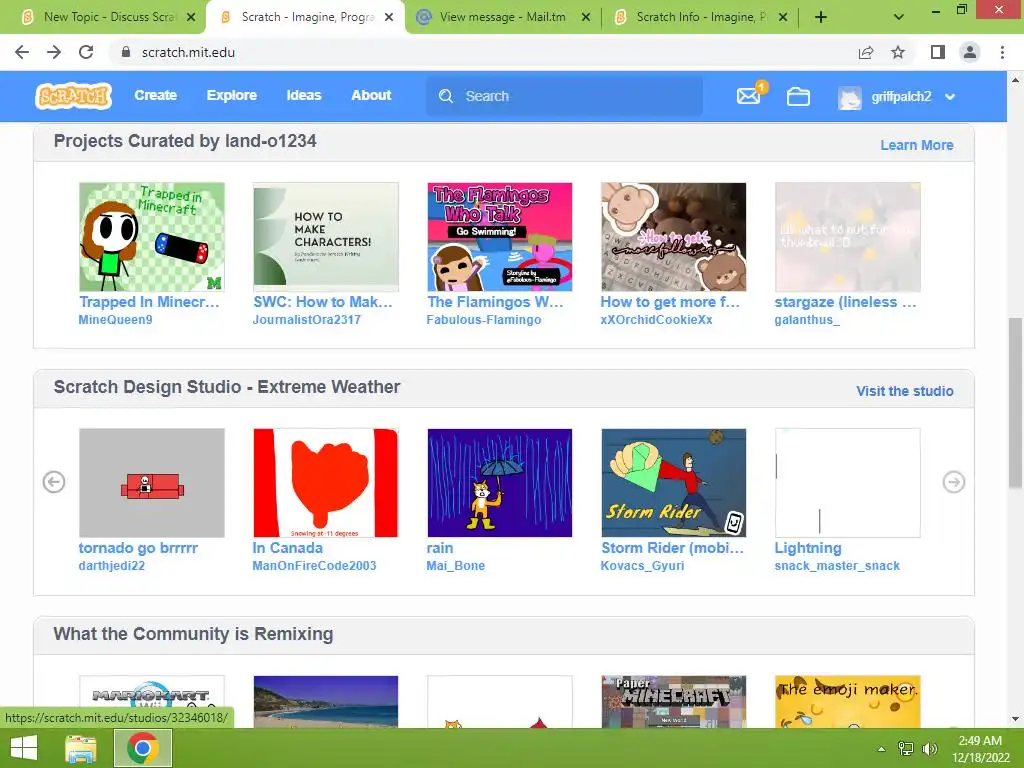Viewport: 1024px width, 768px height.
Task: Click the volume speaker tray icon
Action: (929, 748)
